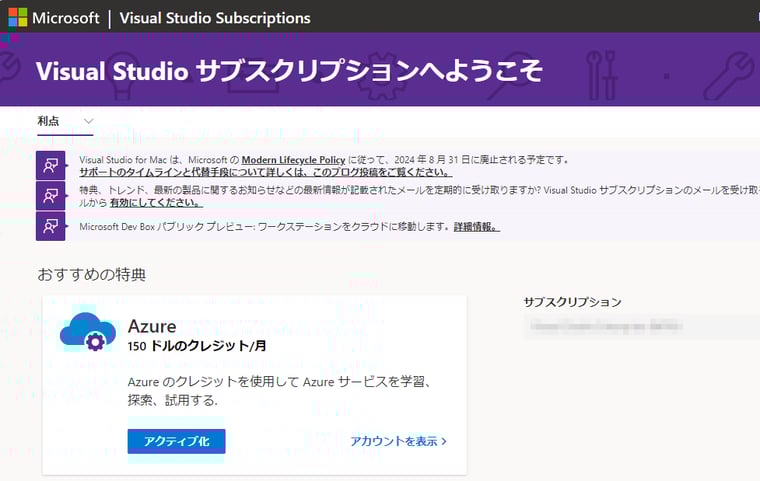
Task: Open the アカウントを表示 link
Action: [x=398, y=441]
